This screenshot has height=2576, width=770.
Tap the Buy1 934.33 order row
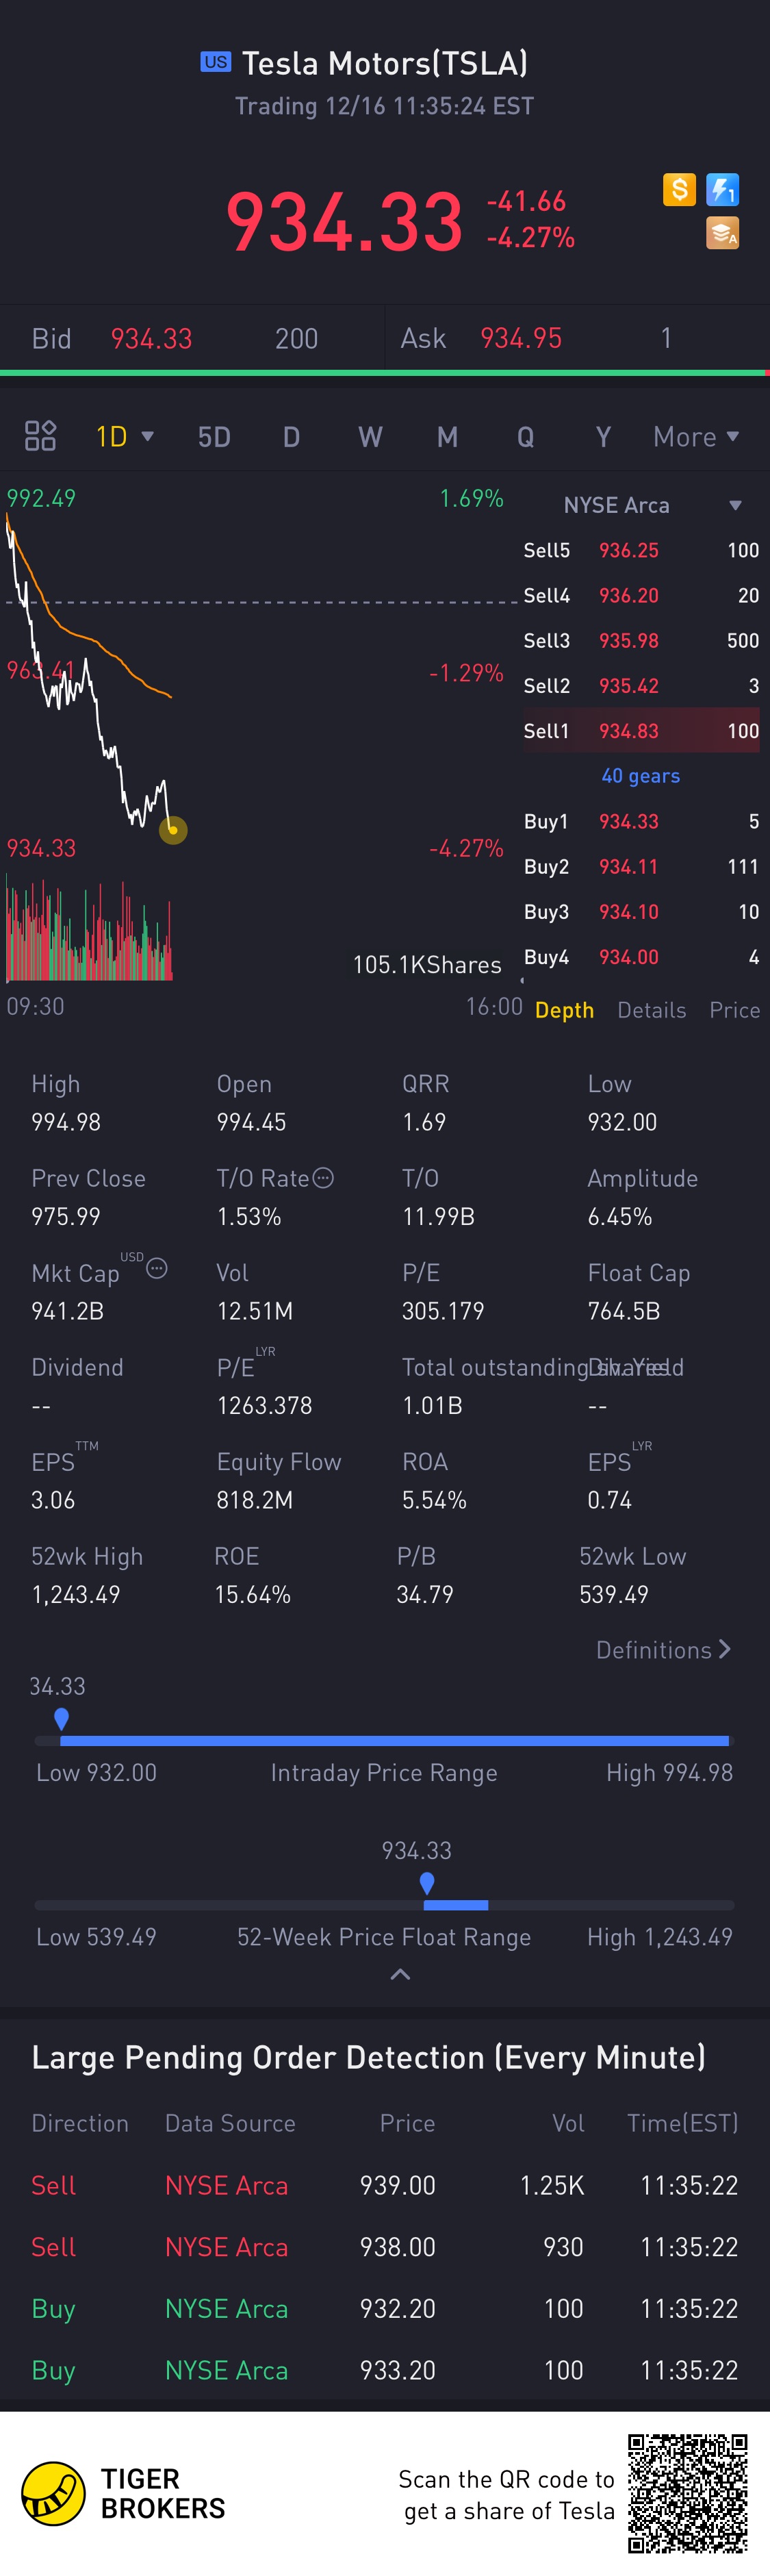pos(641,821)
